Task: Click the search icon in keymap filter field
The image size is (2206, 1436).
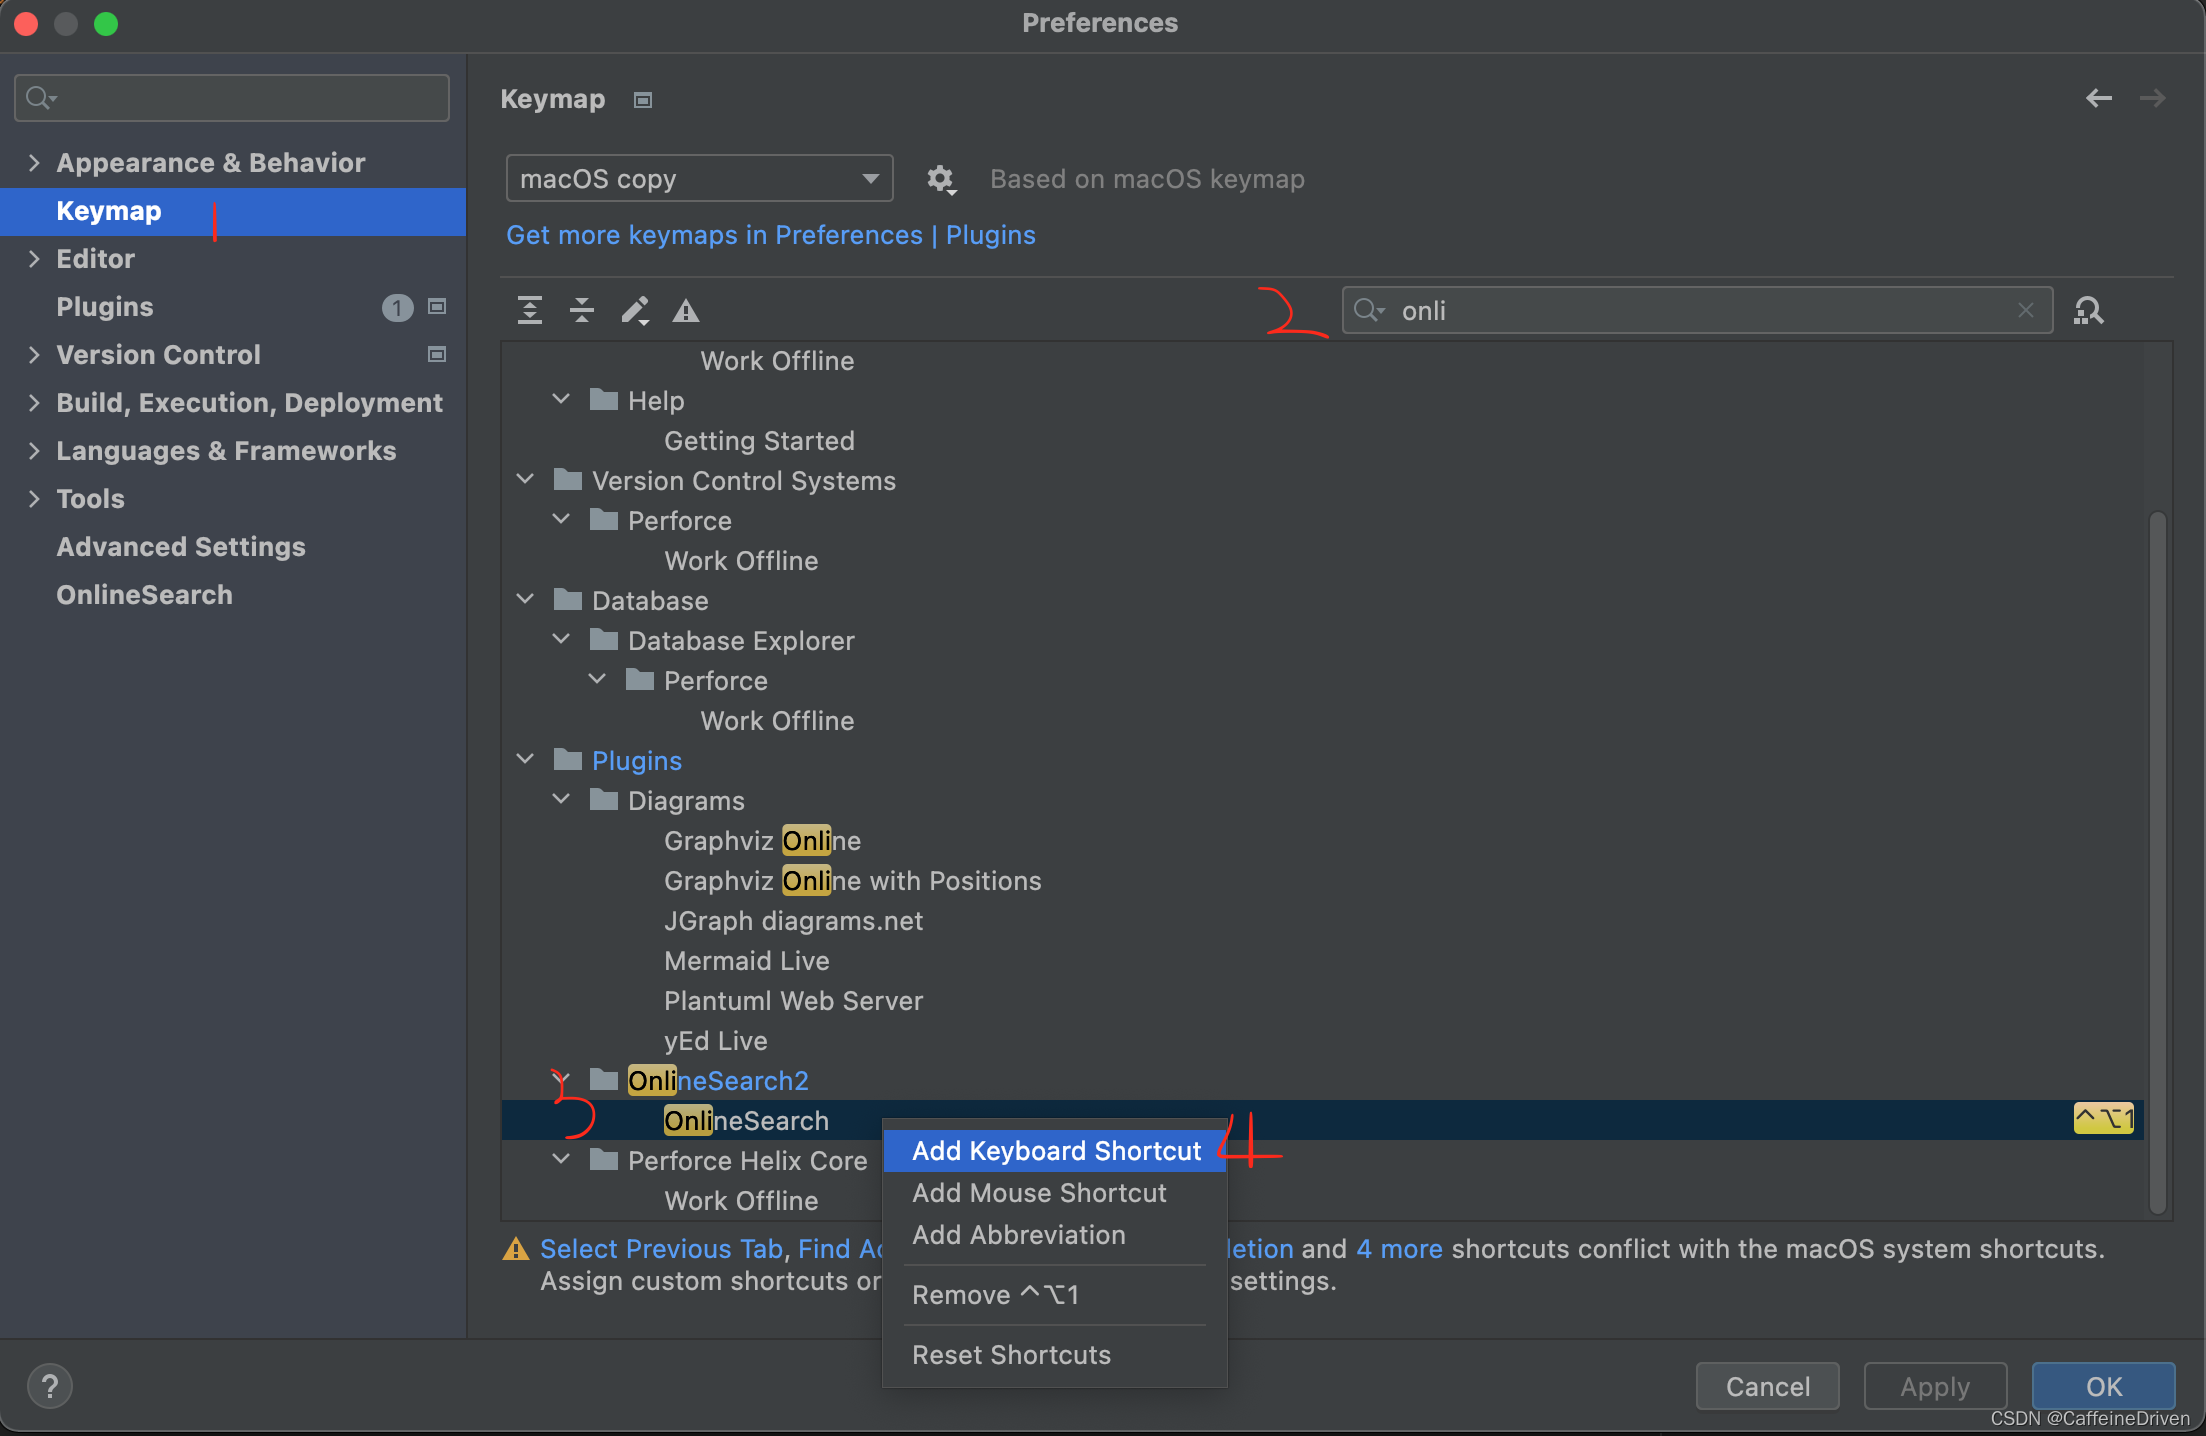Action: click(x=1368, y=310)
